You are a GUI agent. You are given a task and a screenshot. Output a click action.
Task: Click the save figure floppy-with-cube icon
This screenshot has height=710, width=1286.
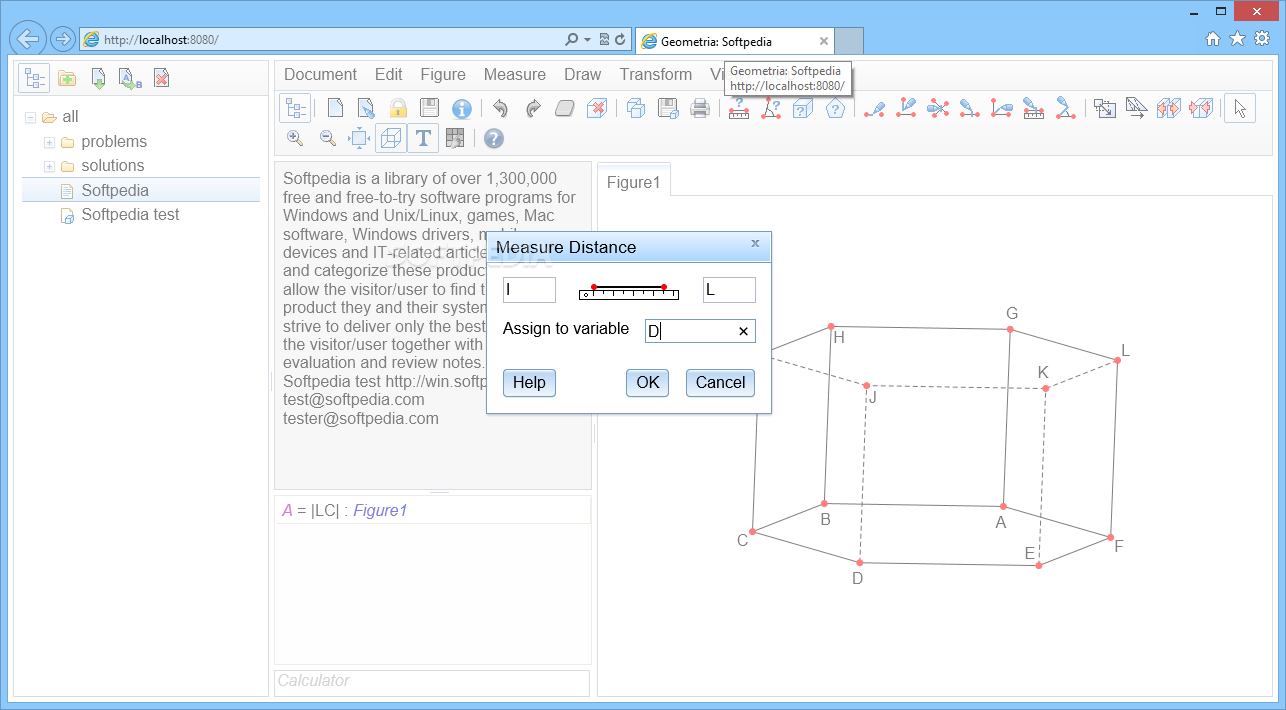tap(668, 108)
